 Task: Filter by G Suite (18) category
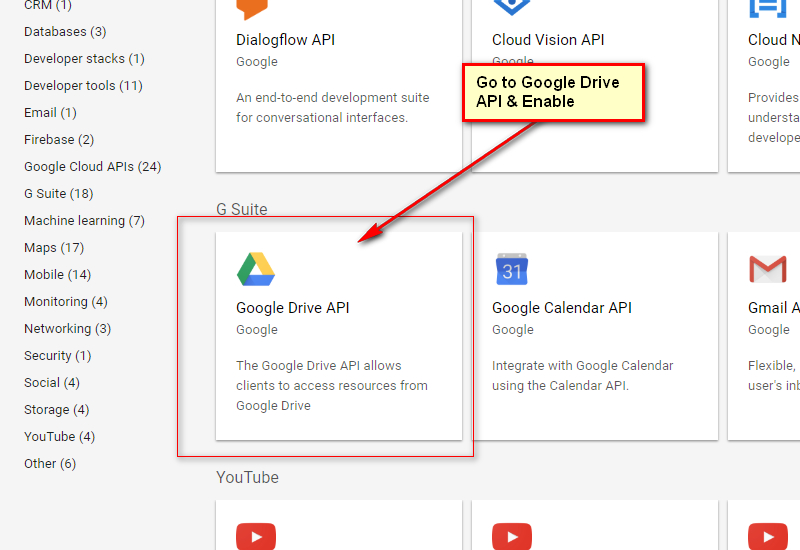pos(59,194)
